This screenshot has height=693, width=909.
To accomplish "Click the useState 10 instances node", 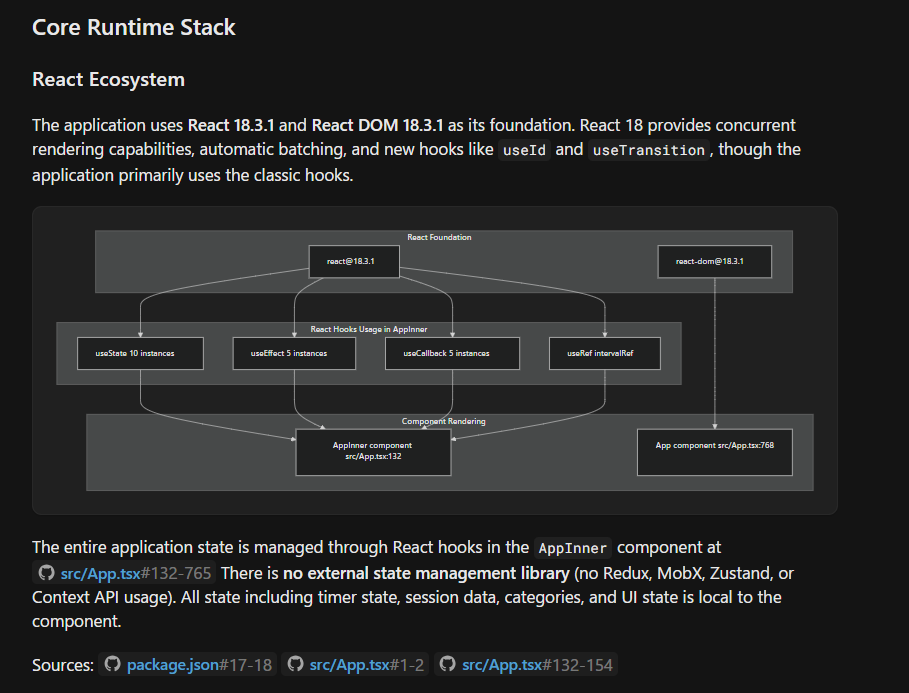I will 140,353.
